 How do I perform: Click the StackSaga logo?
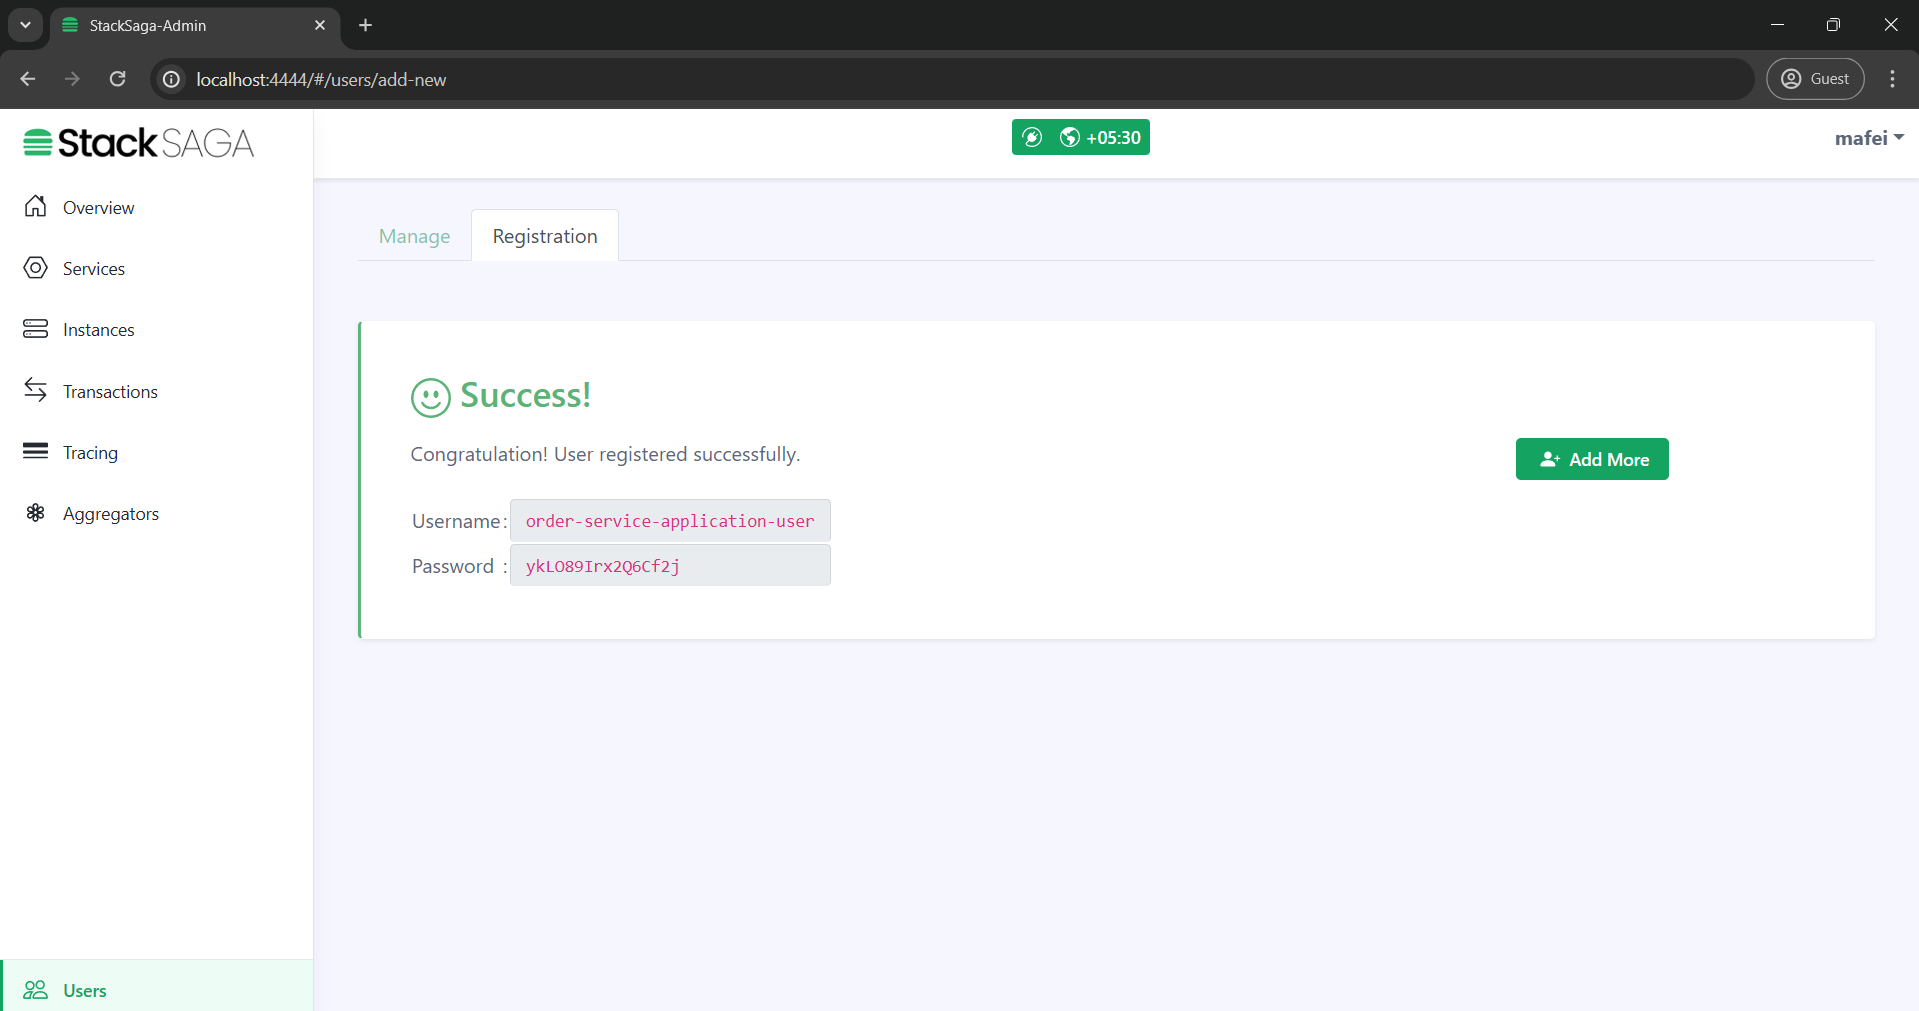(137, 142)
